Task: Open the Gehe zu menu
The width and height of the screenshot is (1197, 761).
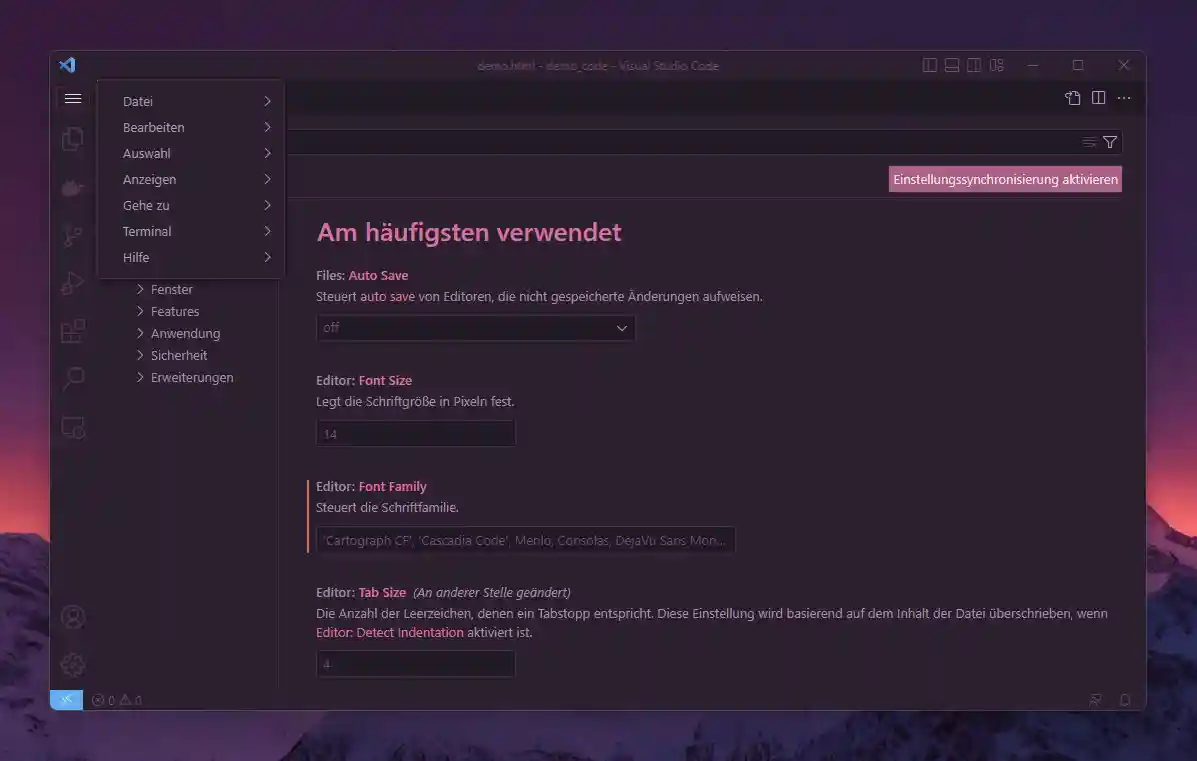Action: tap(191, 205)
